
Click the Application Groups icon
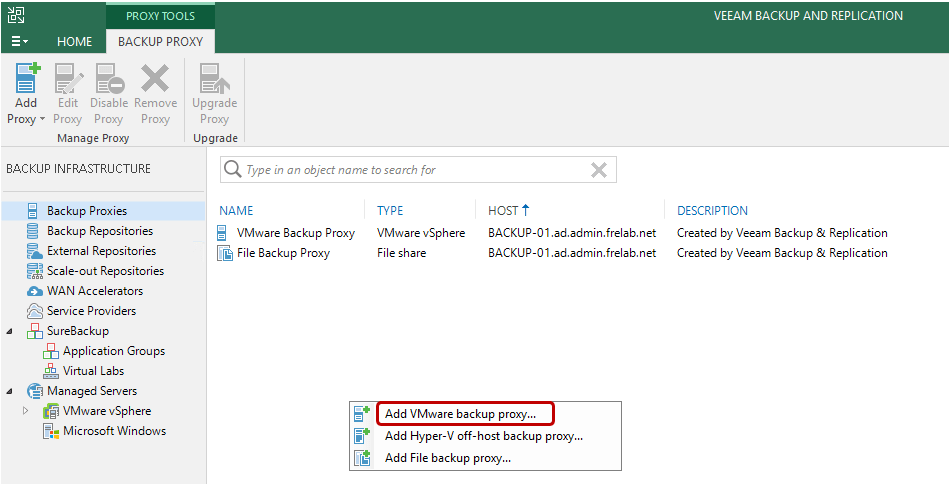point(50,351)
